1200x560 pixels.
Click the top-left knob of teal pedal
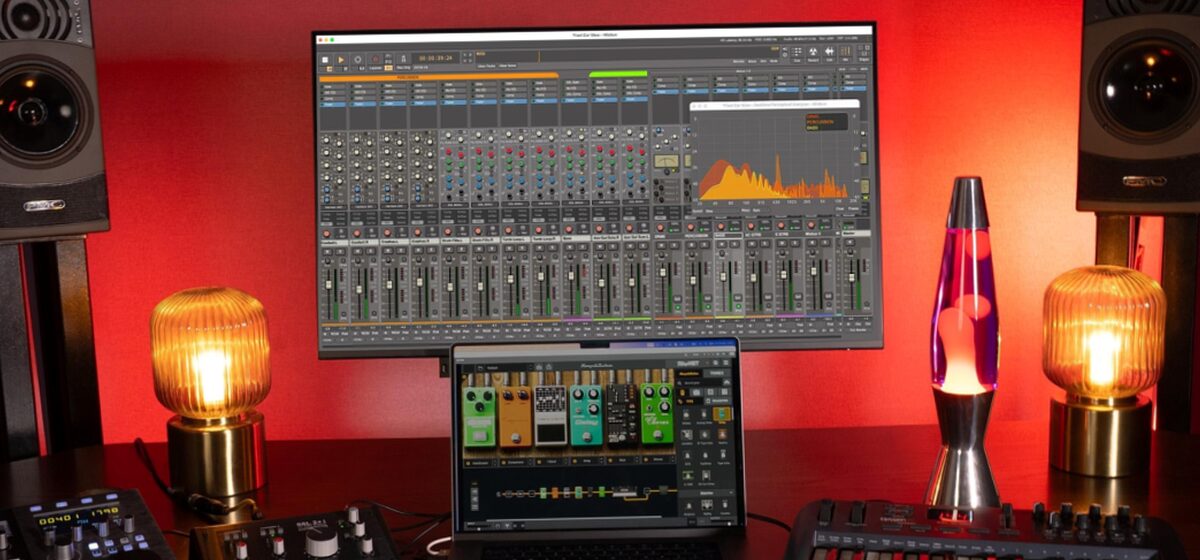[x=578, y=393]
